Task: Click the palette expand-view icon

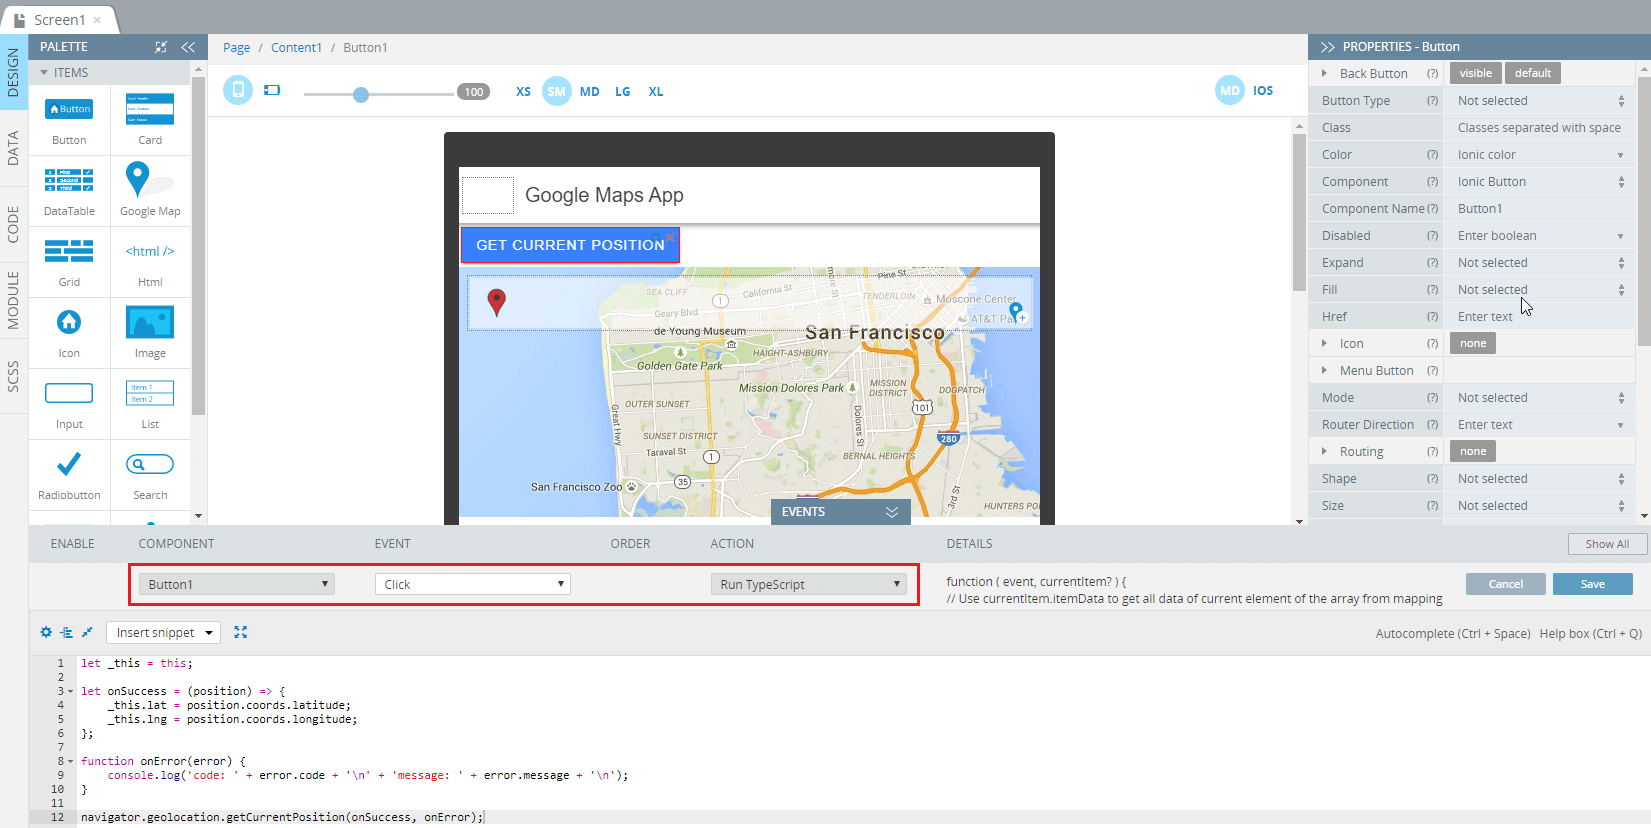Action: 161,47
